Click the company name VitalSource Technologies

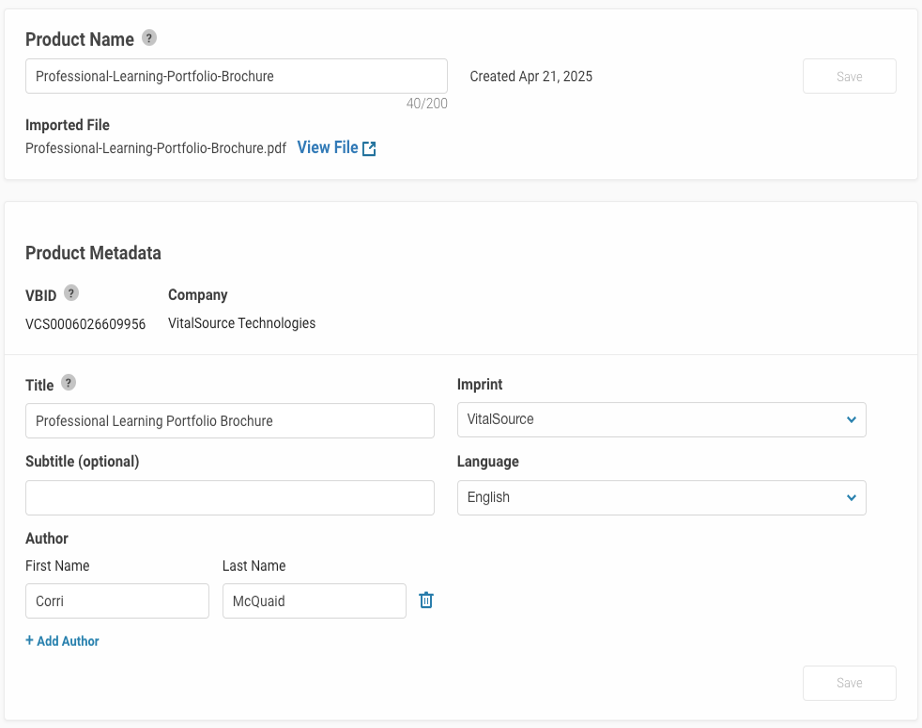coord(241,323)
